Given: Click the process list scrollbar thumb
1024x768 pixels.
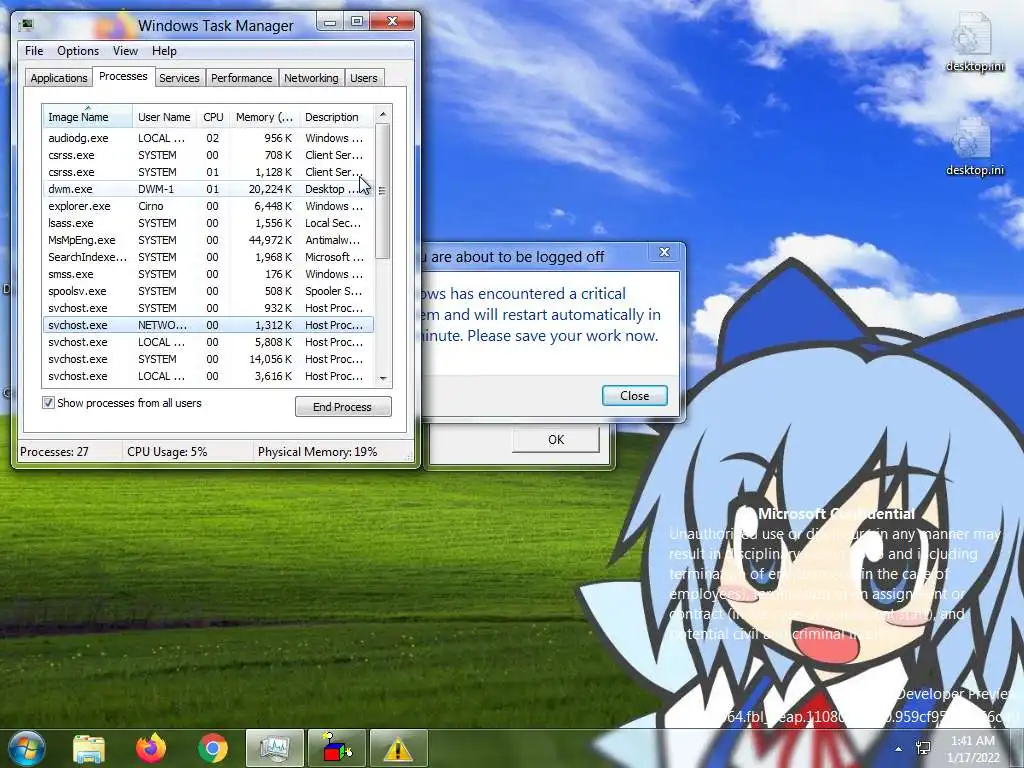Looking at the screenshot, I should (x=383, y=191).
